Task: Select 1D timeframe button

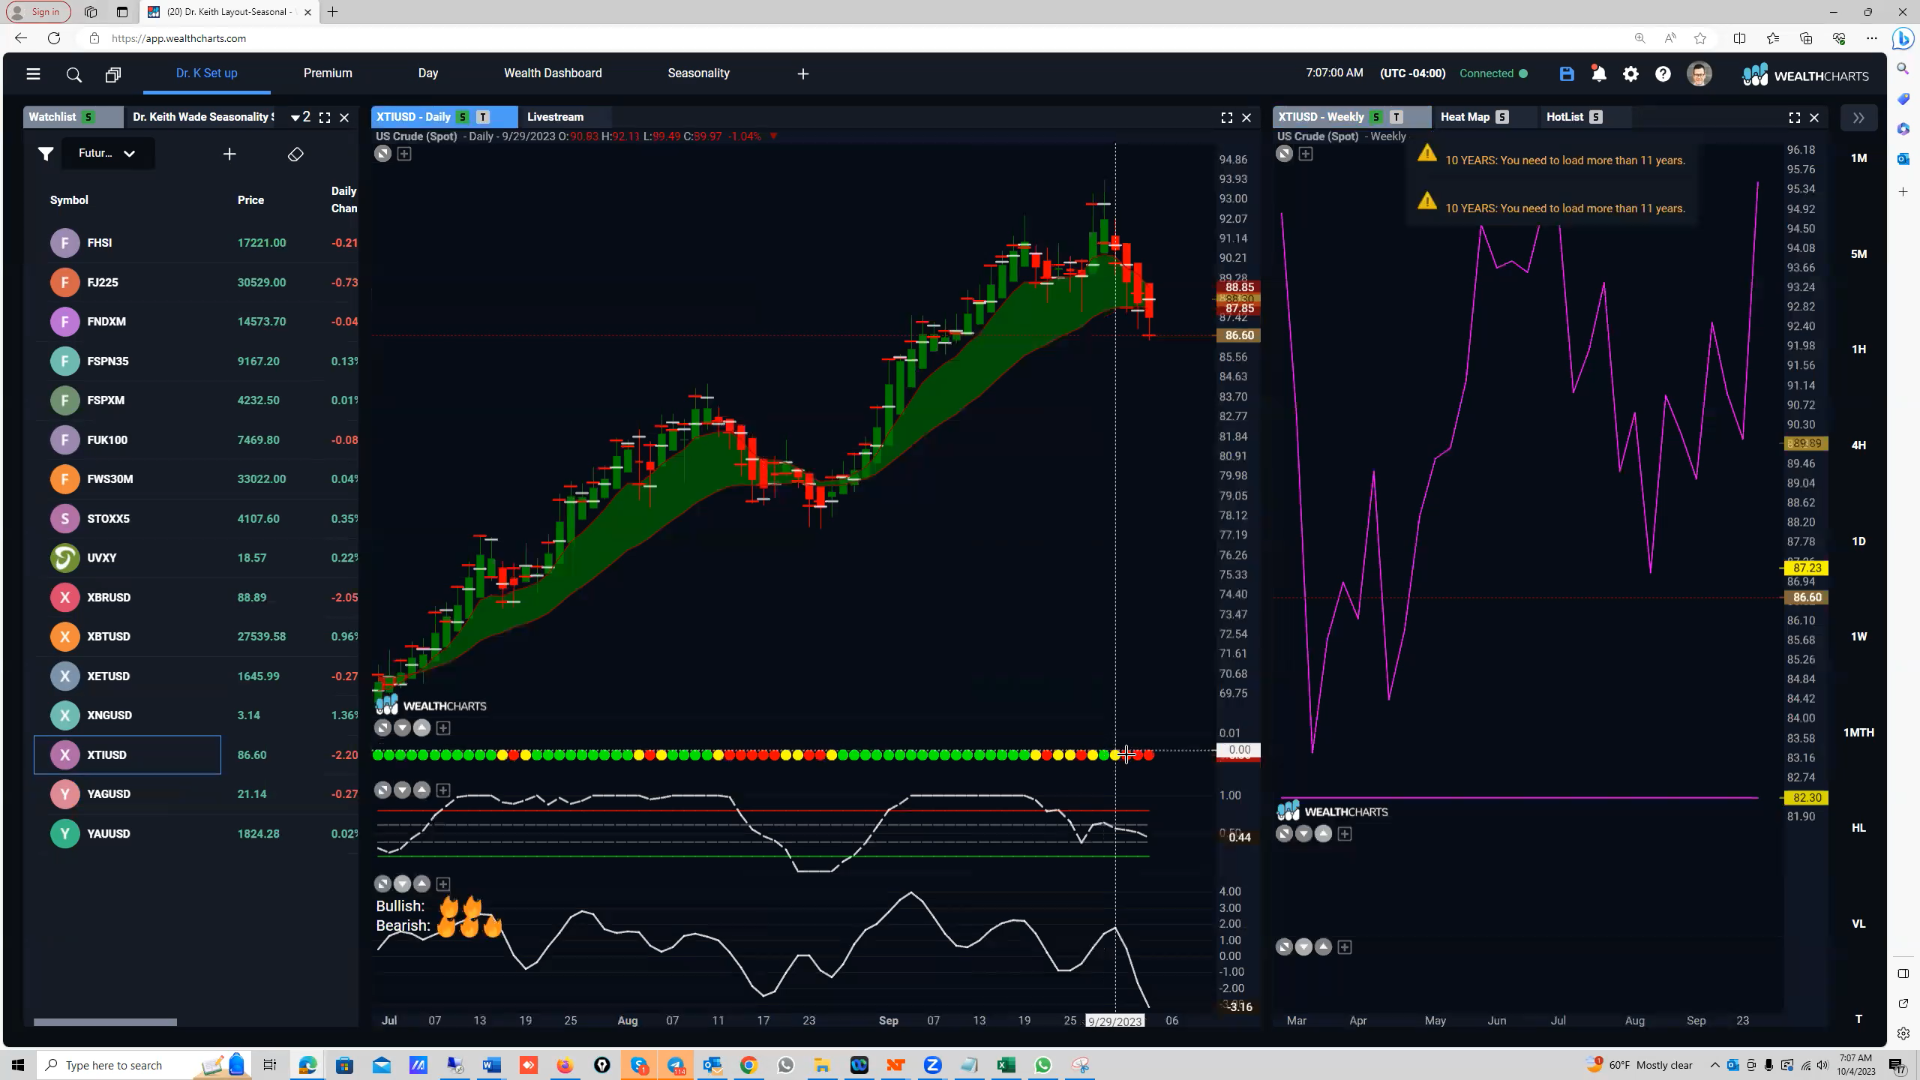Action: [x=1859, y=541]
